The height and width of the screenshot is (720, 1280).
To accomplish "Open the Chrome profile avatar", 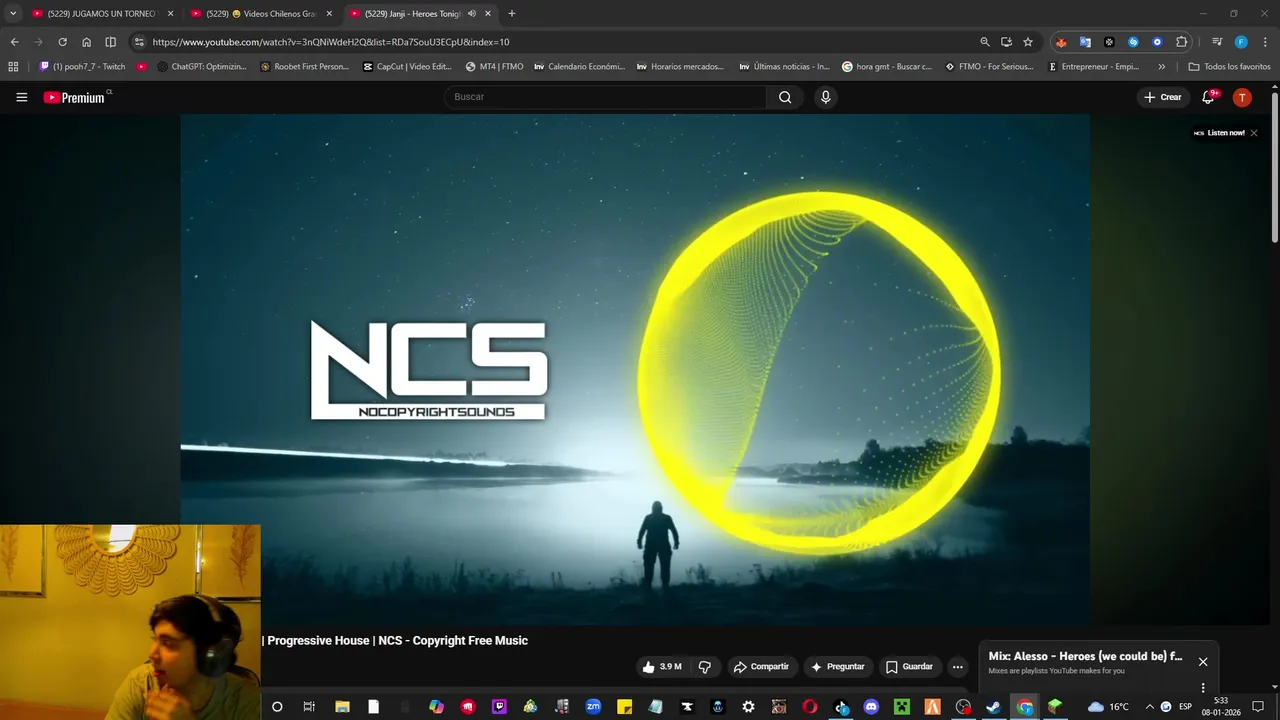I will tap(1241, 42).
